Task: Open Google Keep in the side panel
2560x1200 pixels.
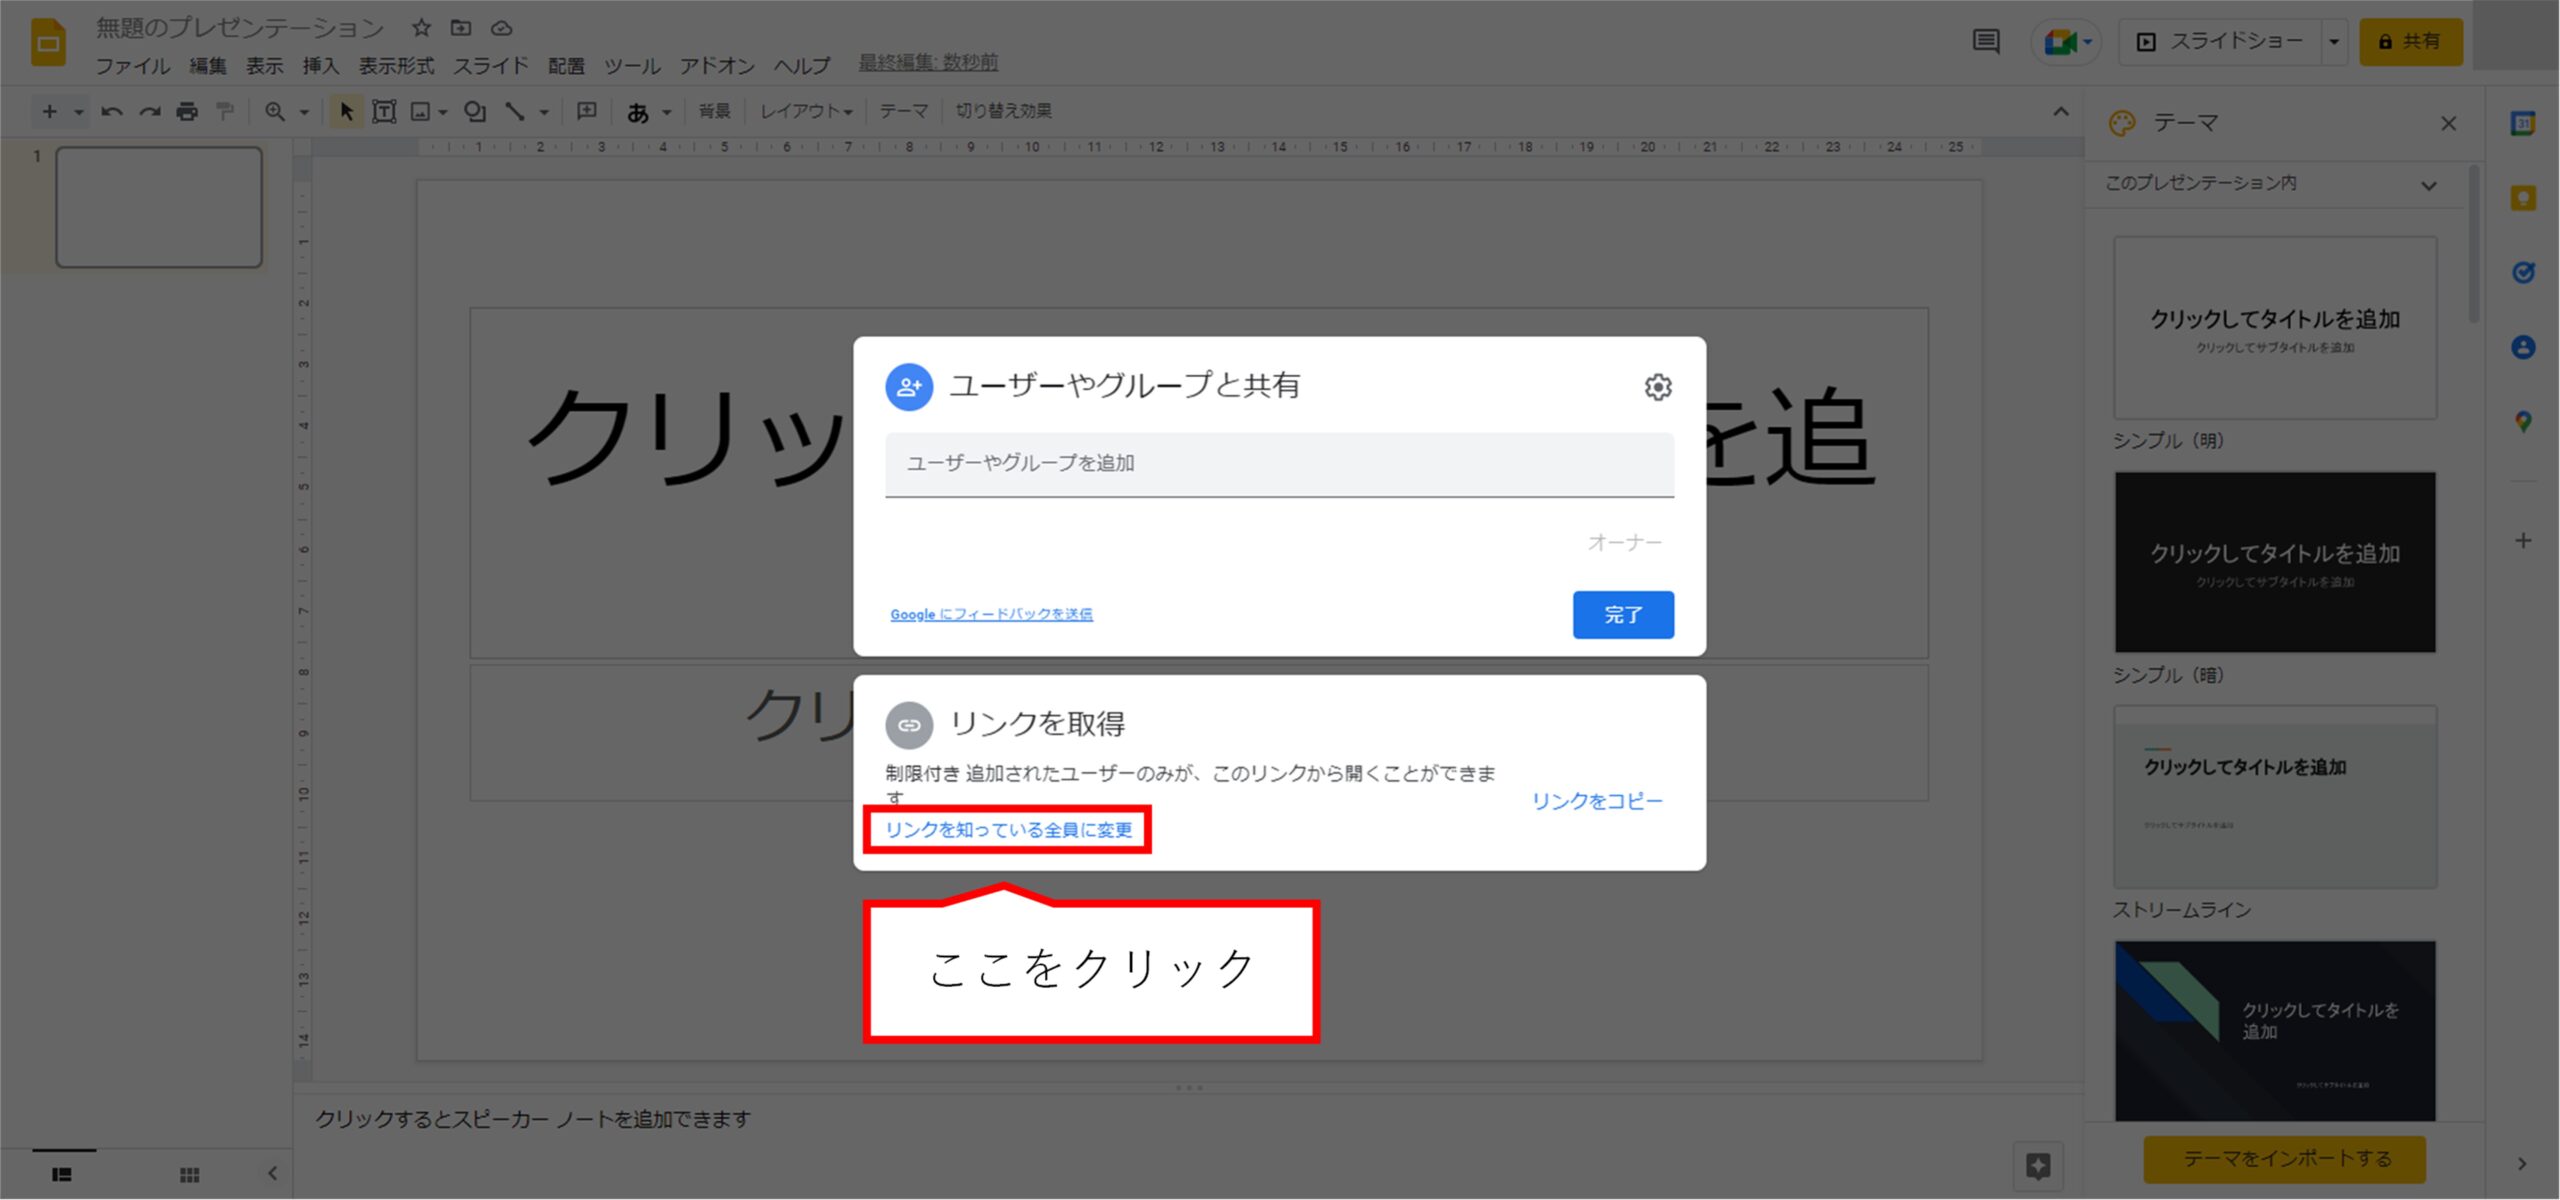Action: coord(2523,198)
